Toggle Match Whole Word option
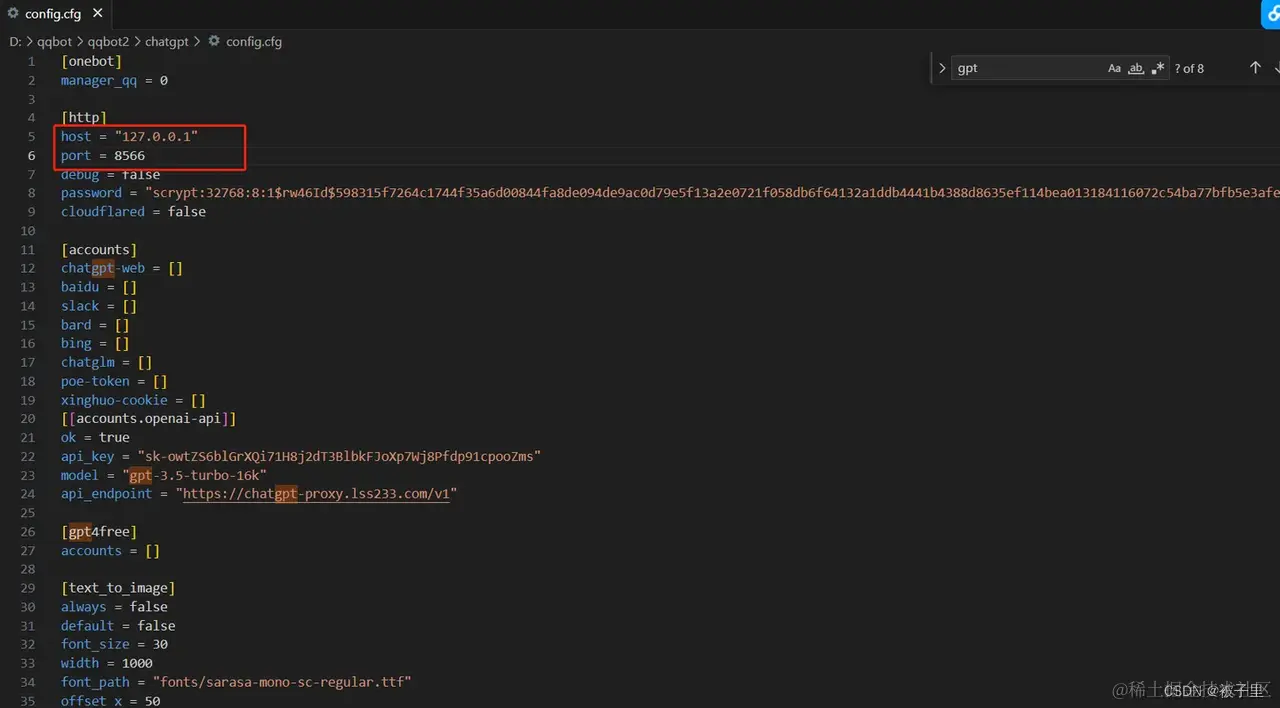This screenshot has height=708, width=1280. point(1136,68)
